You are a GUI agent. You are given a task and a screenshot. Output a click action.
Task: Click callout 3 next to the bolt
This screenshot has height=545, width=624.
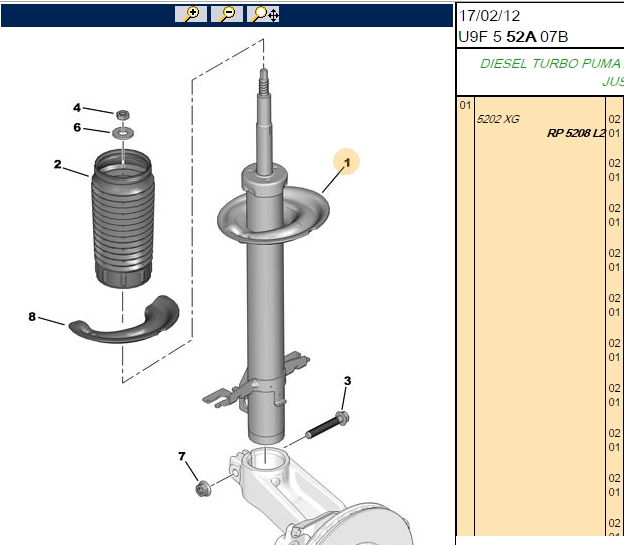coord(347,381)
